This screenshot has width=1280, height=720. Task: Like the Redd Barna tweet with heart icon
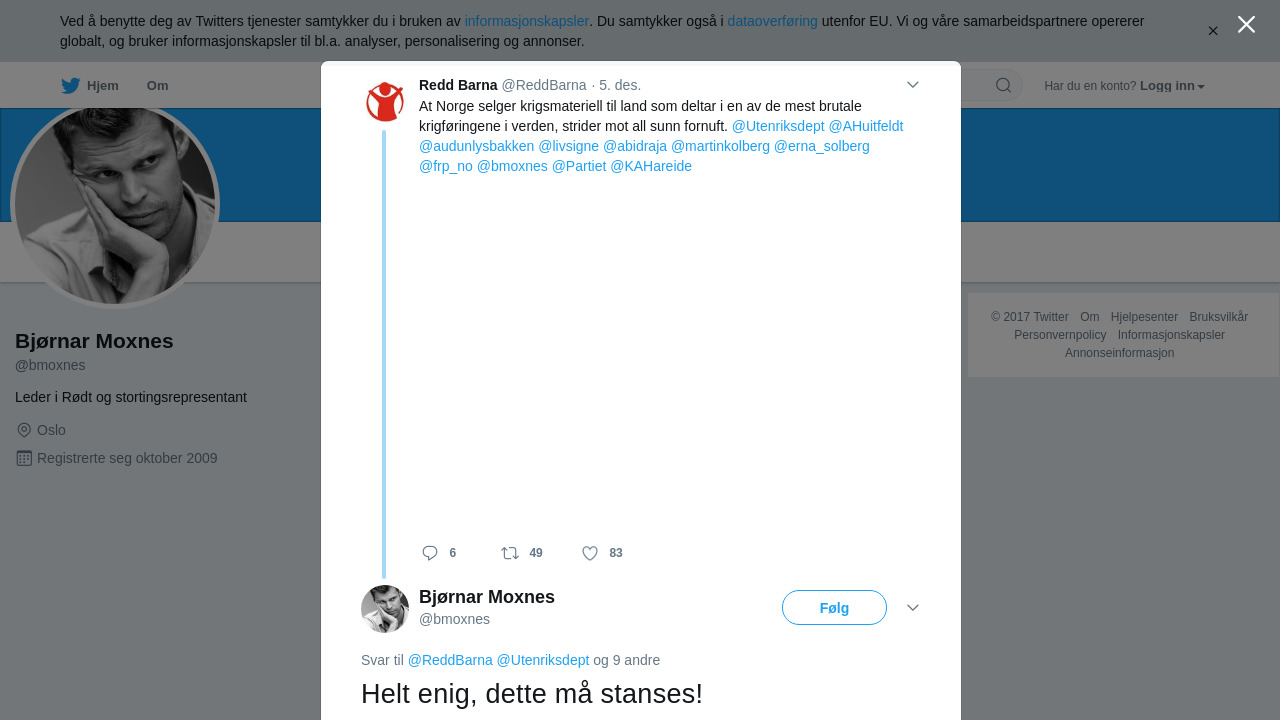click(x=590, y=553)
